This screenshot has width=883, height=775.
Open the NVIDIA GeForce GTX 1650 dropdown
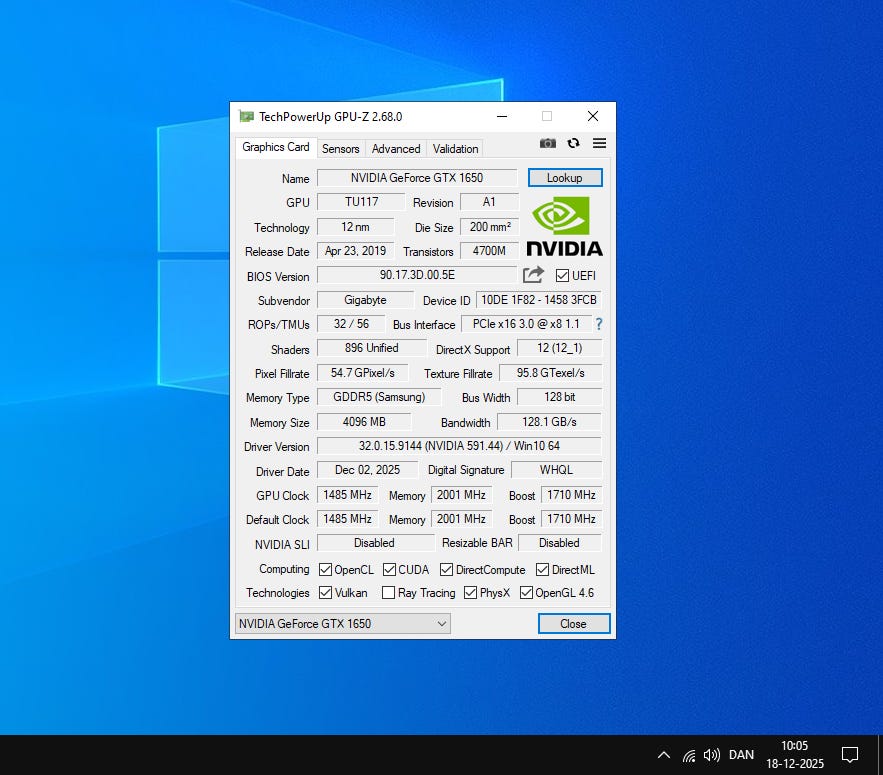(x=342, y=624)
